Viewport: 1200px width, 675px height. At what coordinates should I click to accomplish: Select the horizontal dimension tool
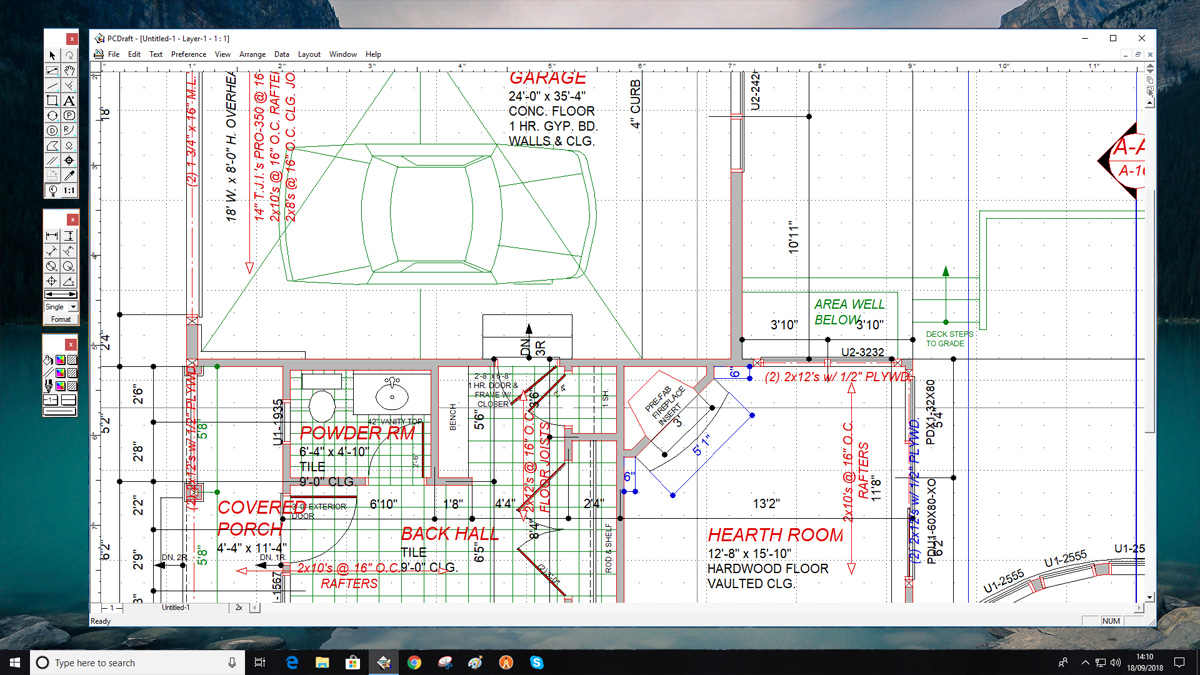53,236
